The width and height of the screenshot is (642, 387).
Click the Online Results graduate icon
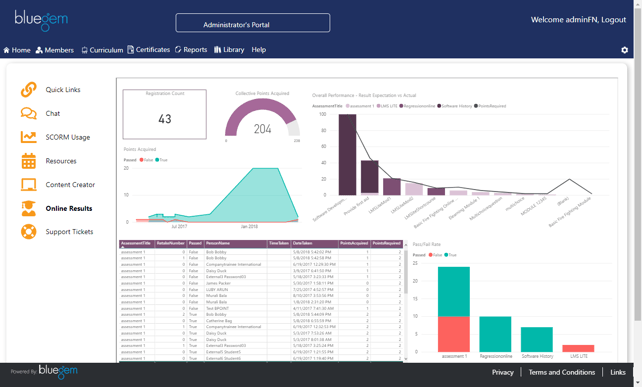pyautogui.click(x=29, y=208)
